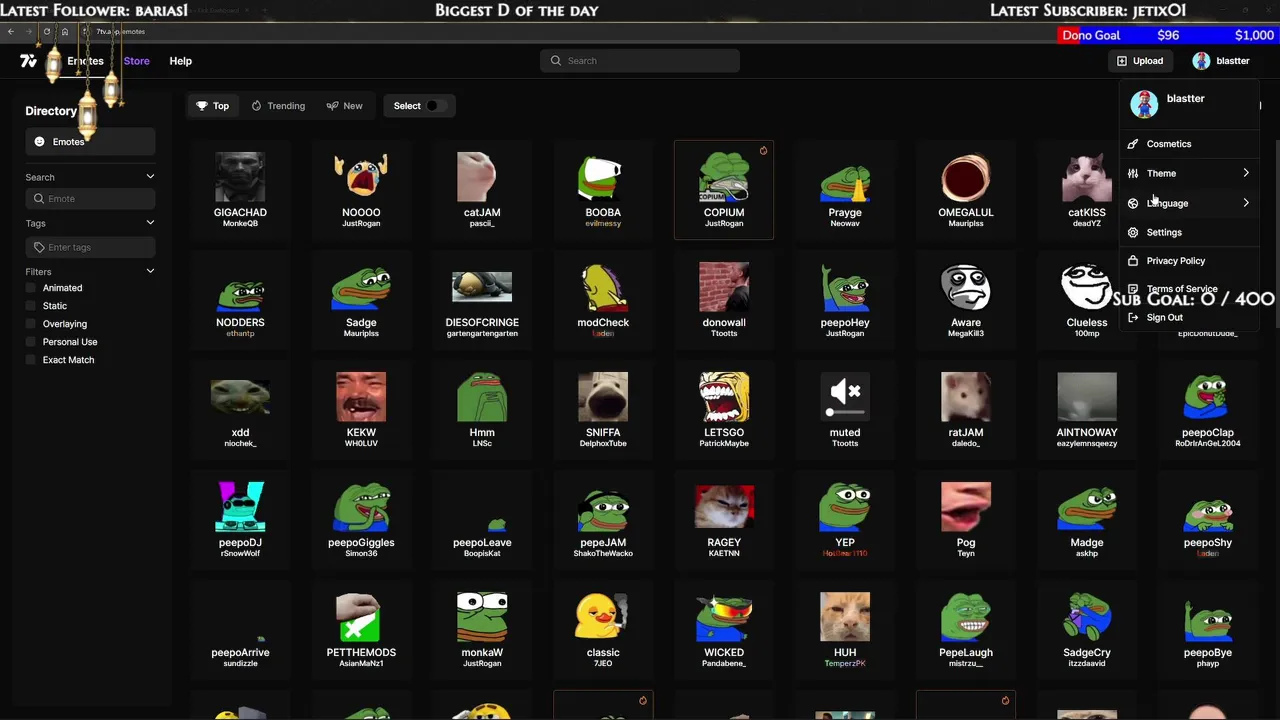Switch to the Trending tab
Screen dimensions: 1280x720
tap(278, 106)
